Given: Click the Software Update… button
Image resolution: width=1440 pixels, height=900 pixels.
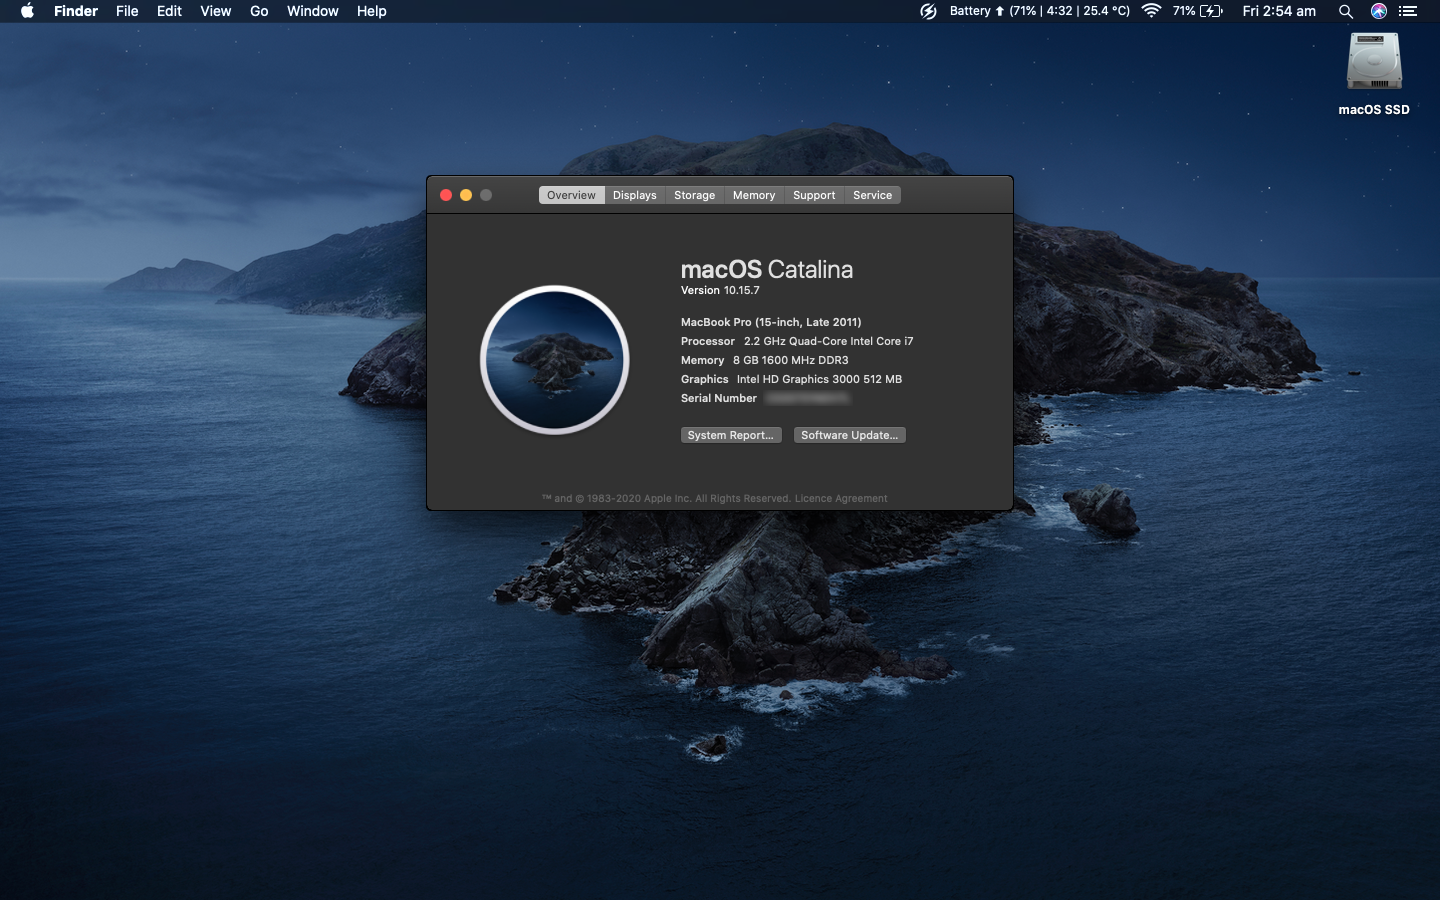Looking at the screenshot, I should pos(850,435).
